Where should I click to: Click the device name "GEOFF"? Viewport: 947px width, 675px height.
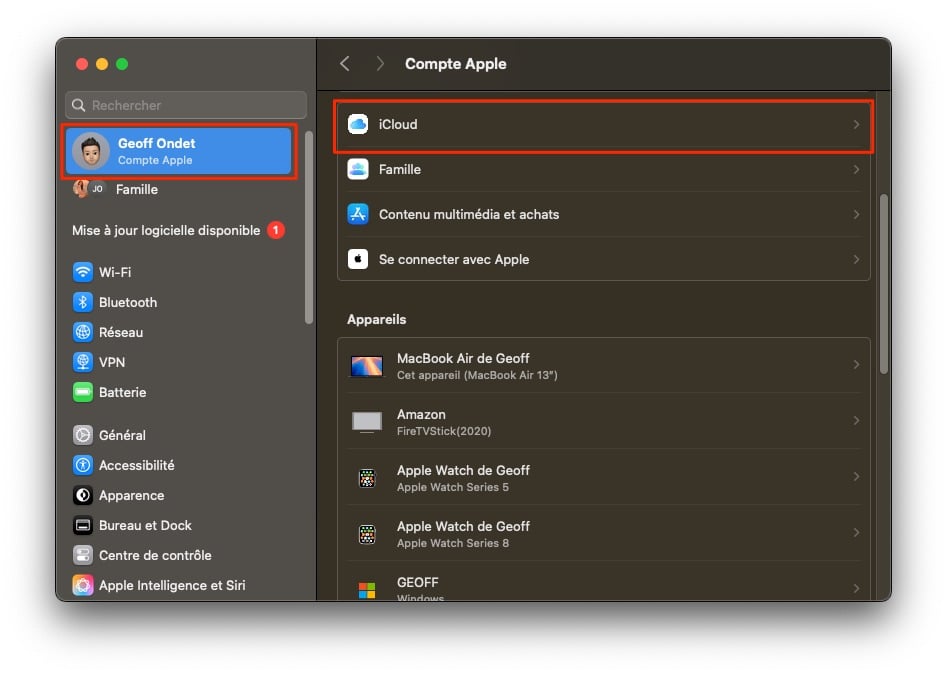point(417,583)
